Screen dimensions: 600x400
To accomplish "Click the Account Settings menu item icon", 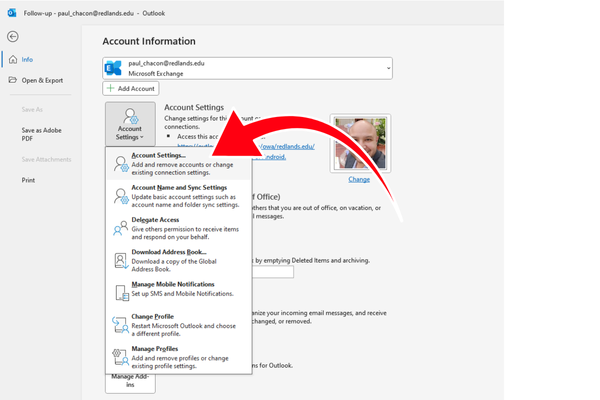I will coord(120,162).
